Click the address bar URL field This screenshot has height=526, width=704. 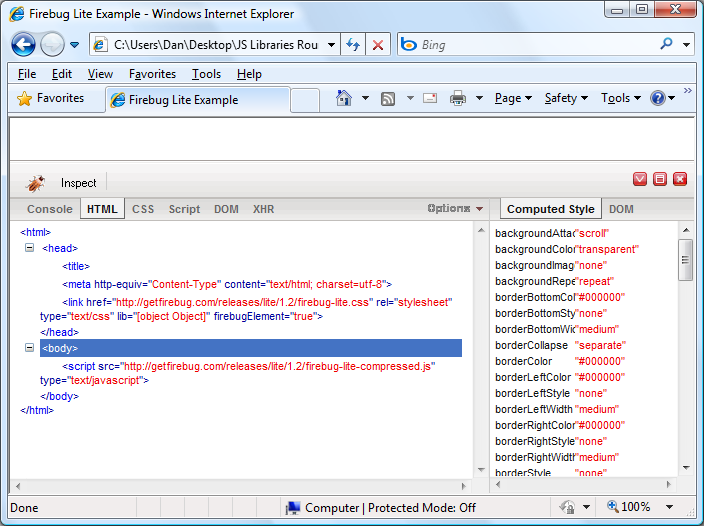click(x=216, y=44)
